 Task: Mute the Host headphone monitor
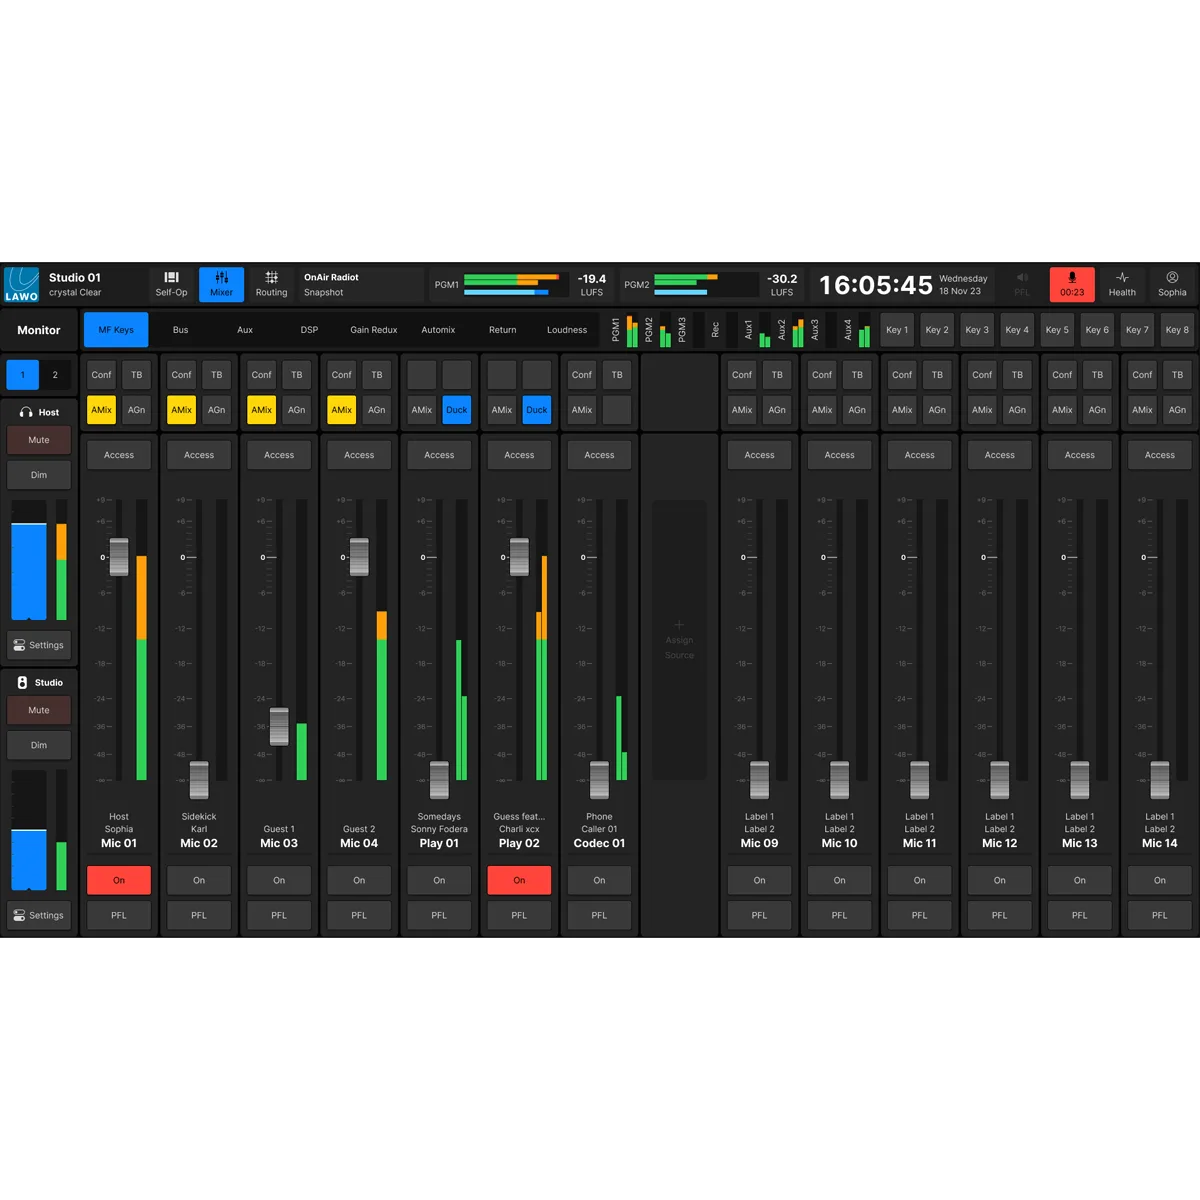click(x=39, y=440)
